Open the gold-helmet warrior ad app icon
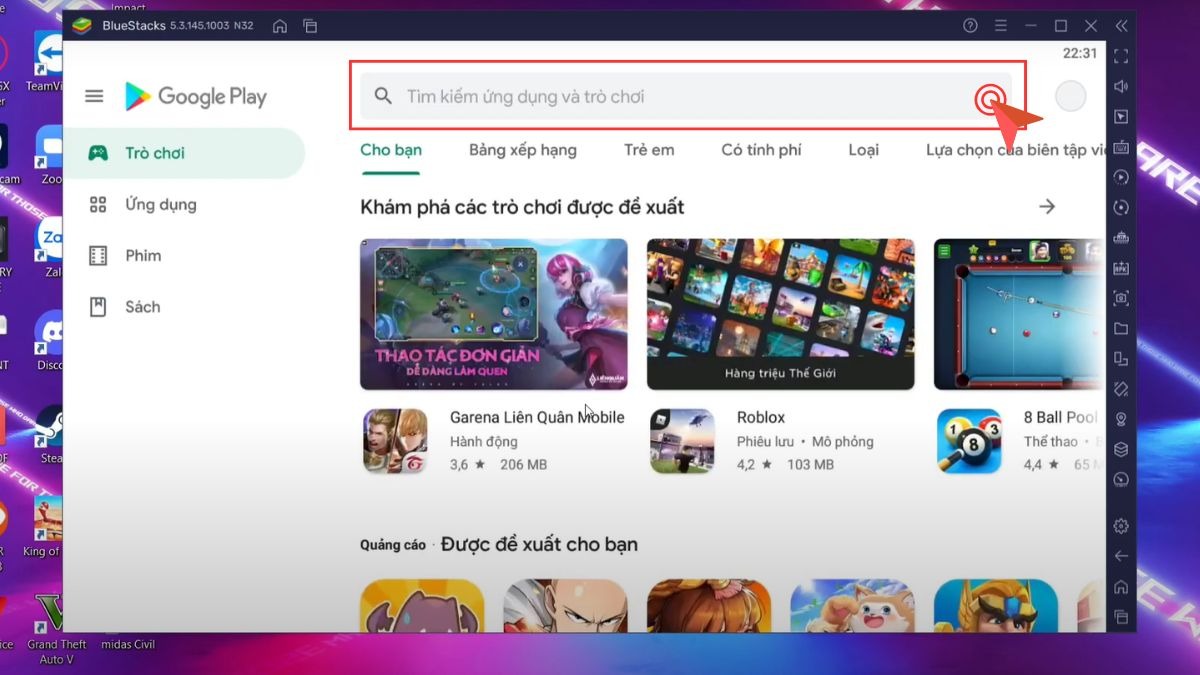This screenshot has width=1200, height=675. click(x=996, y=606)
